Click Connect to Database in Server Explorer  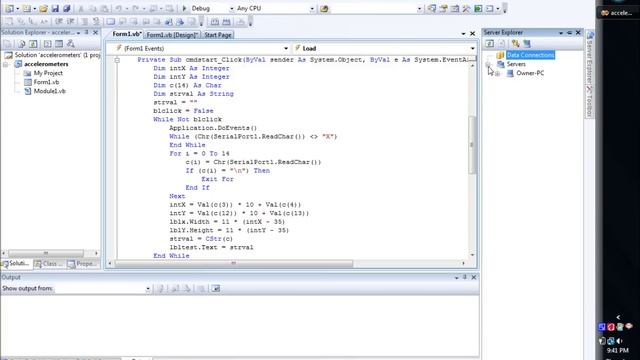[516, 43]
